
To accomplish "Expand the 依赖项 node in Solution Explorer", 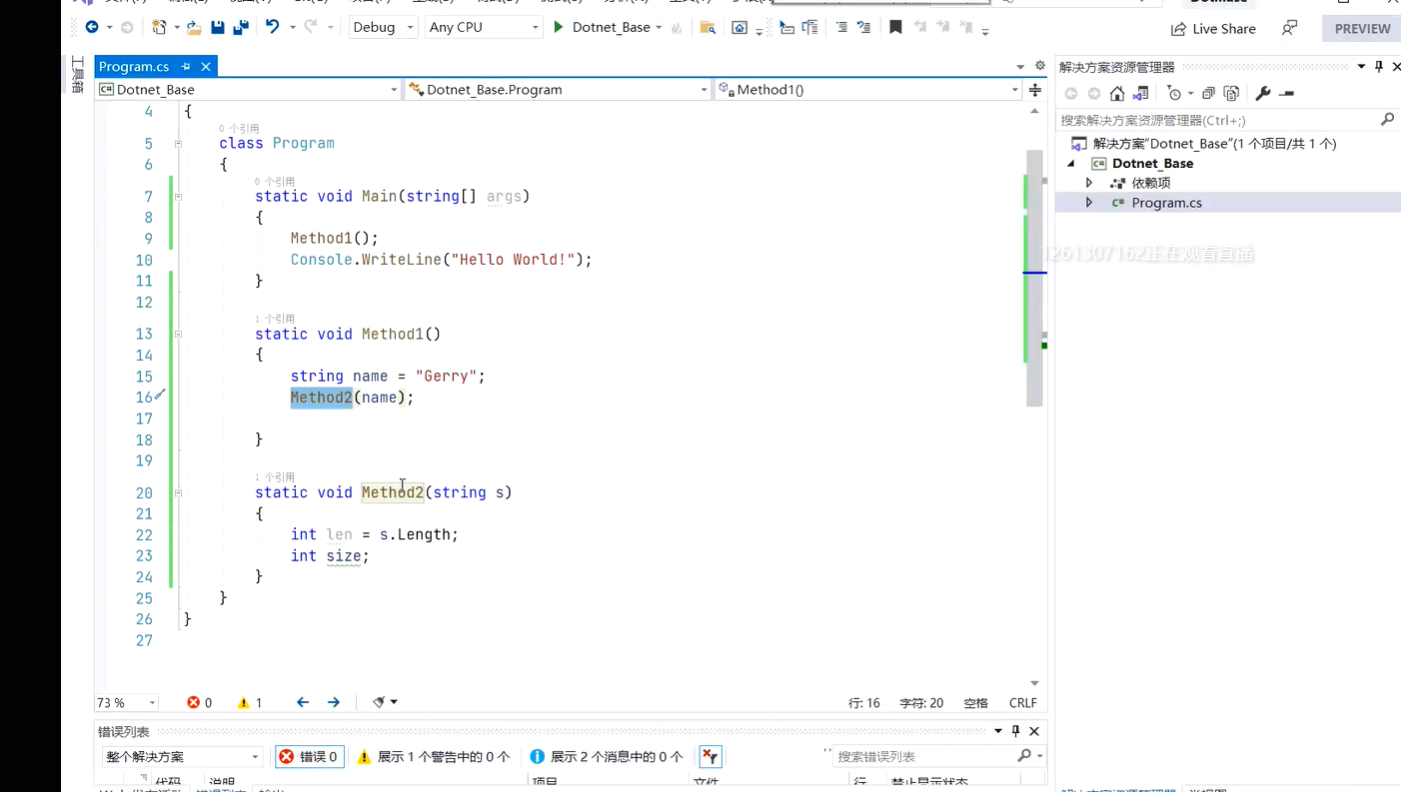I will tap(1089, 182).
